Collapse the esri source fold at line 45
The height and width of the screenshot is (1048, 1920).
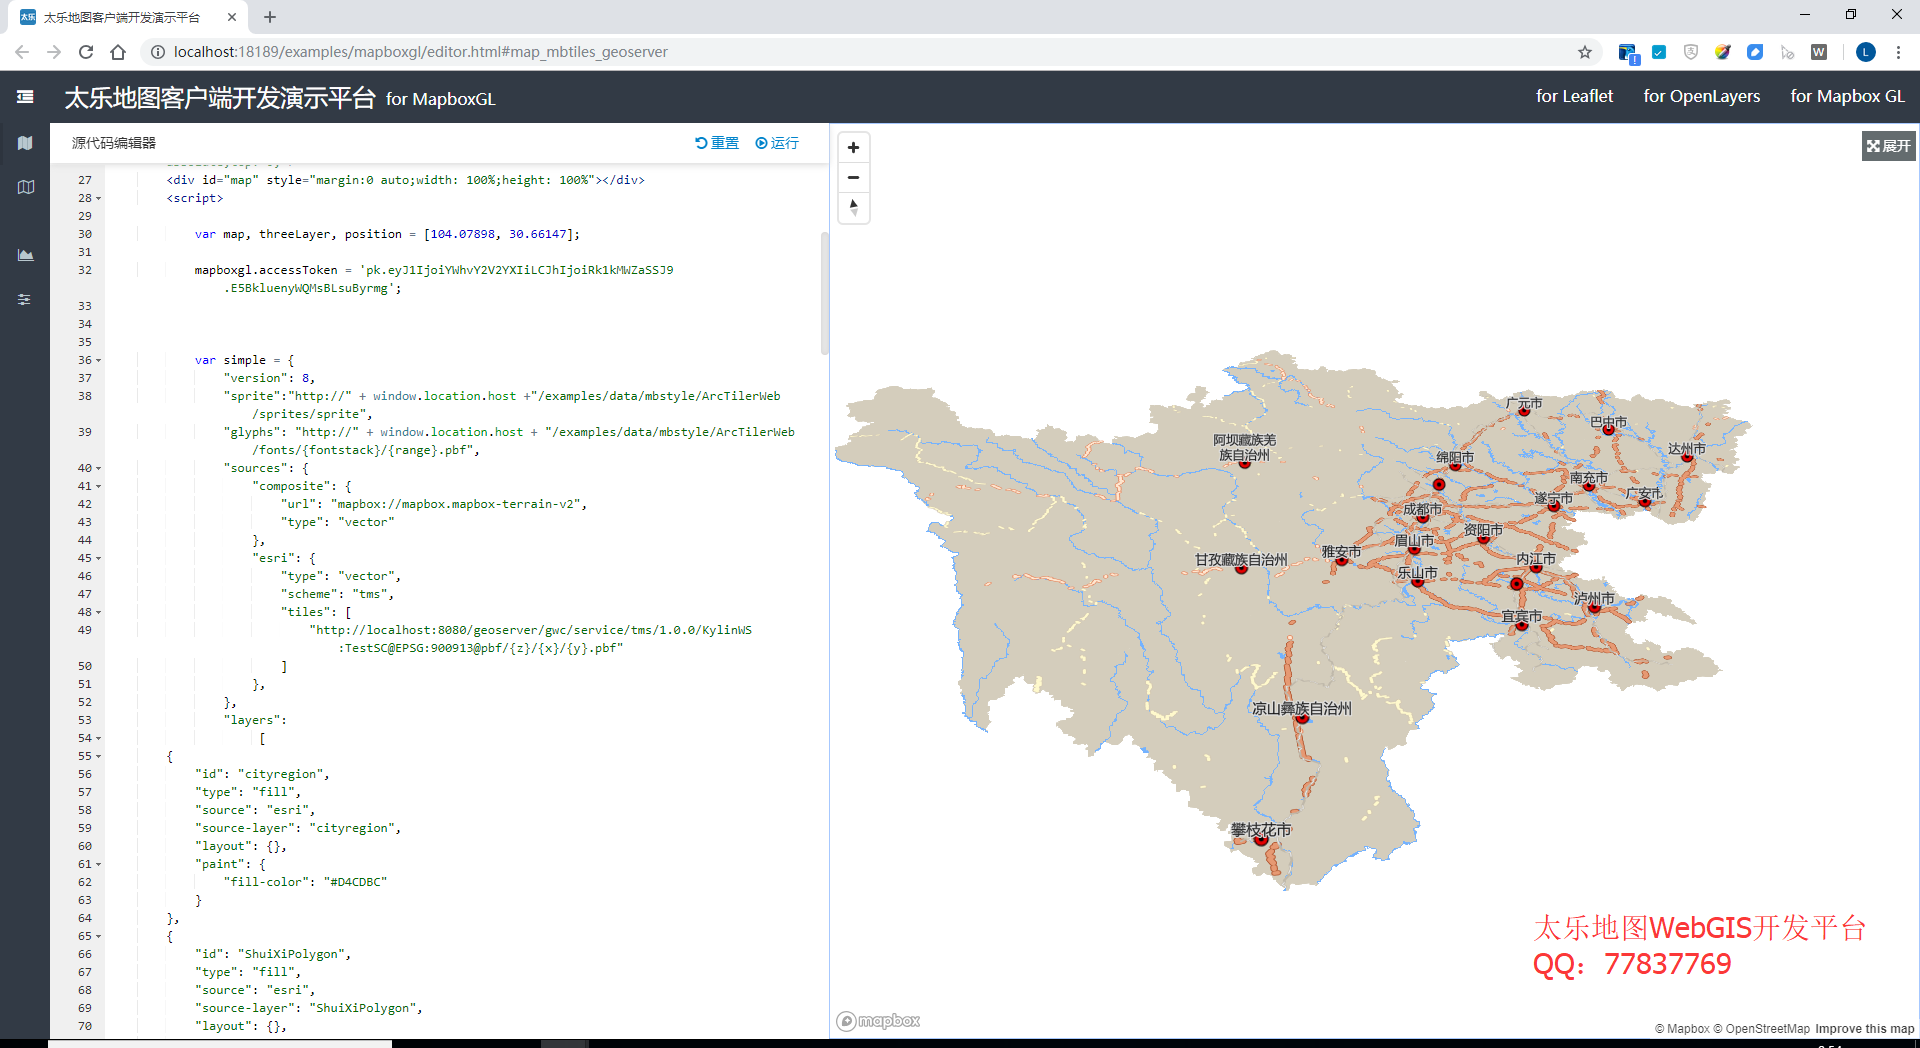99,558
